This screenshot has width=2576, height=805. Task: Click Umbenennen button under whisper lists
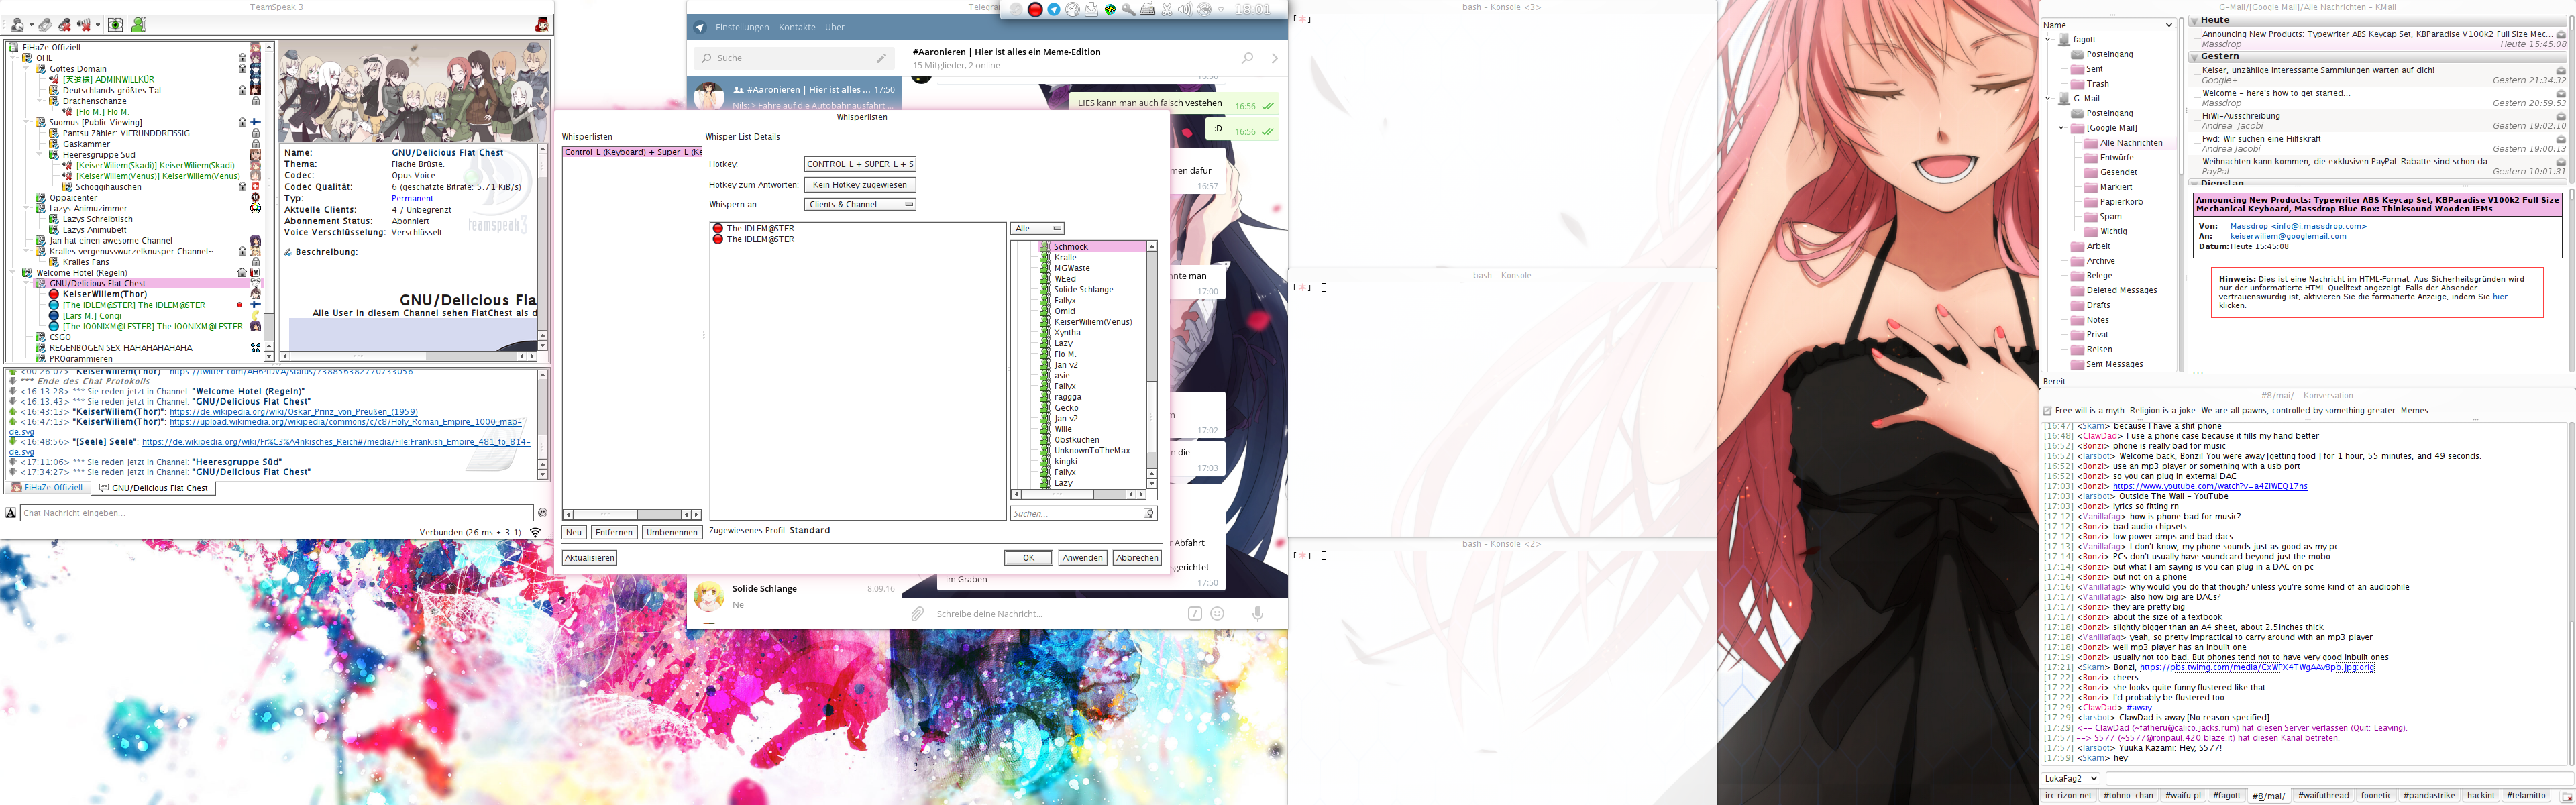click(x=672, y=532)
